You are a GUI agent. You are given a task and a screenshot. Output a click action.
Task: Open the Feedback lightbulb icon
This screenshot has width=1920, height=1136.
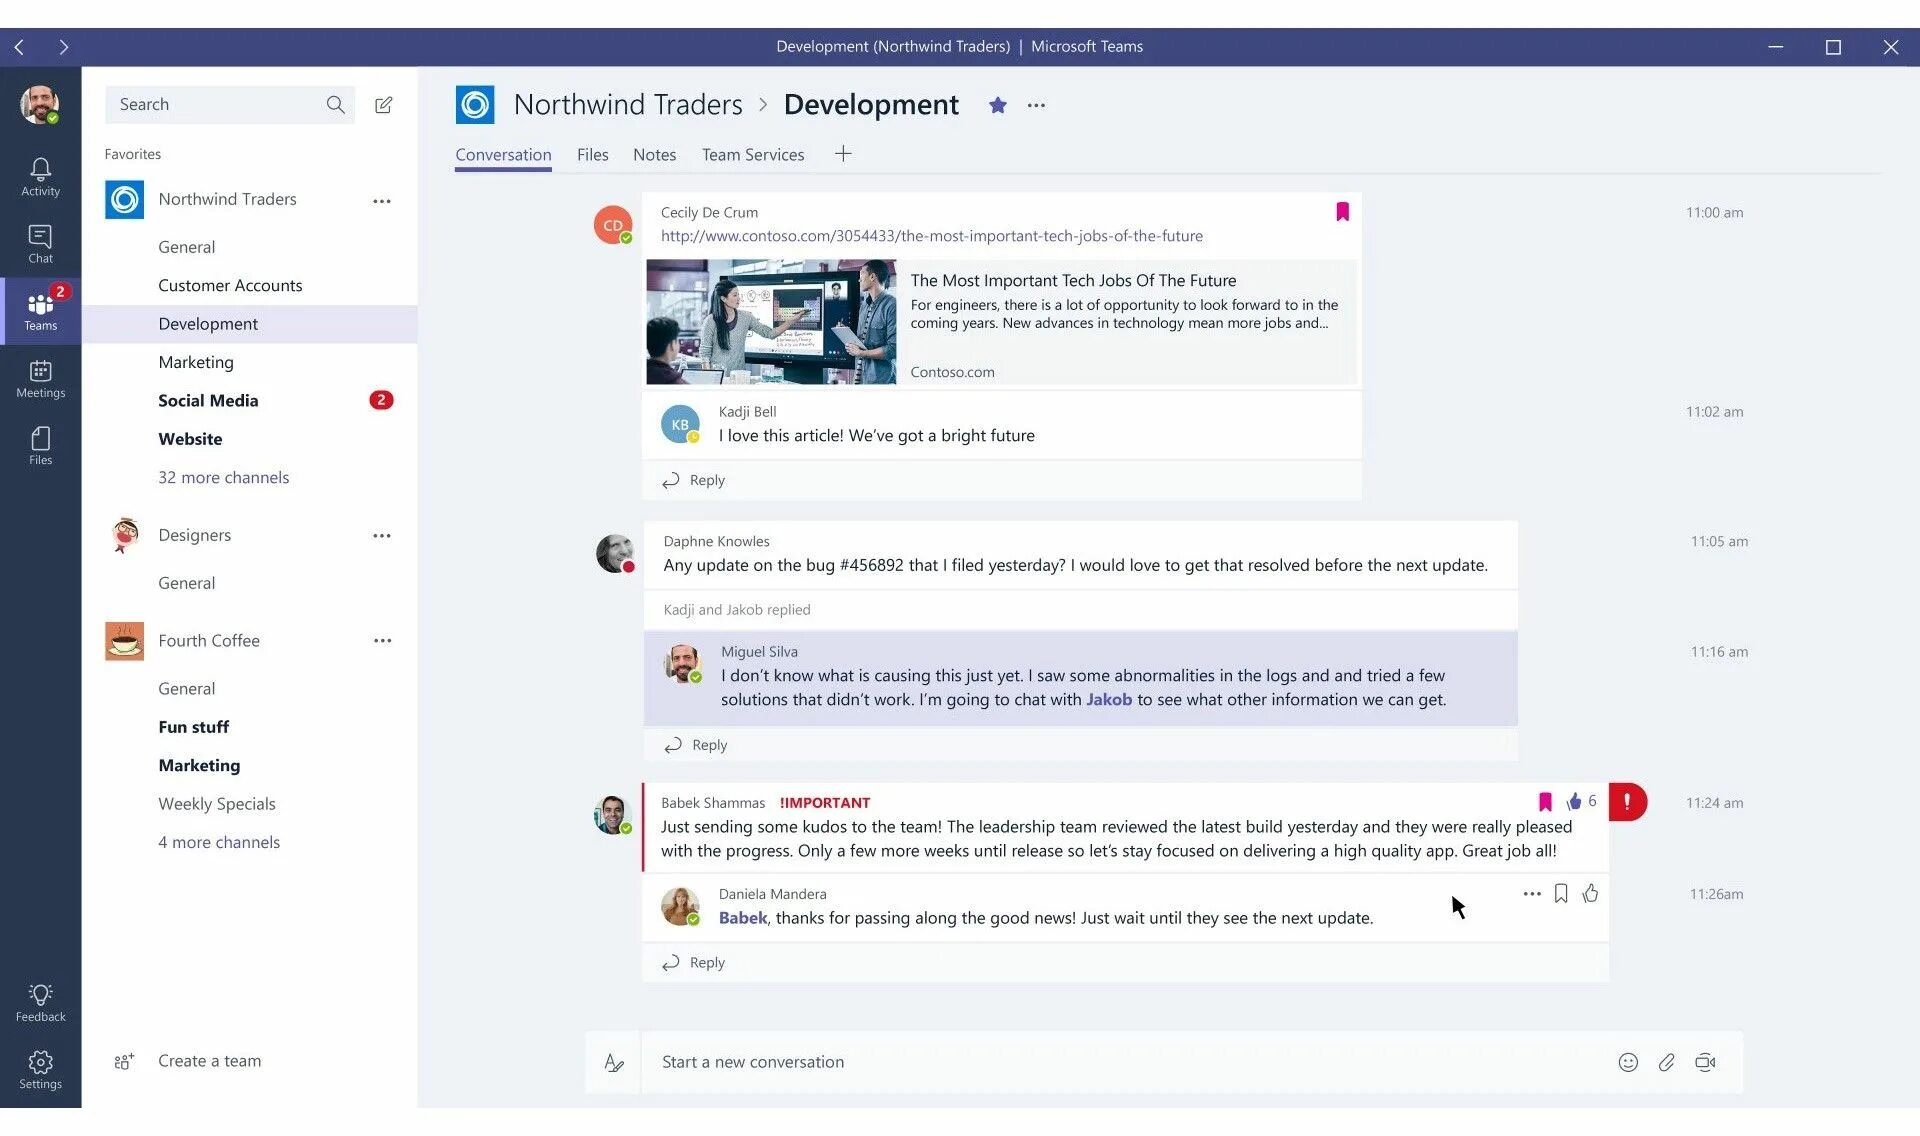pos(40,1003)
